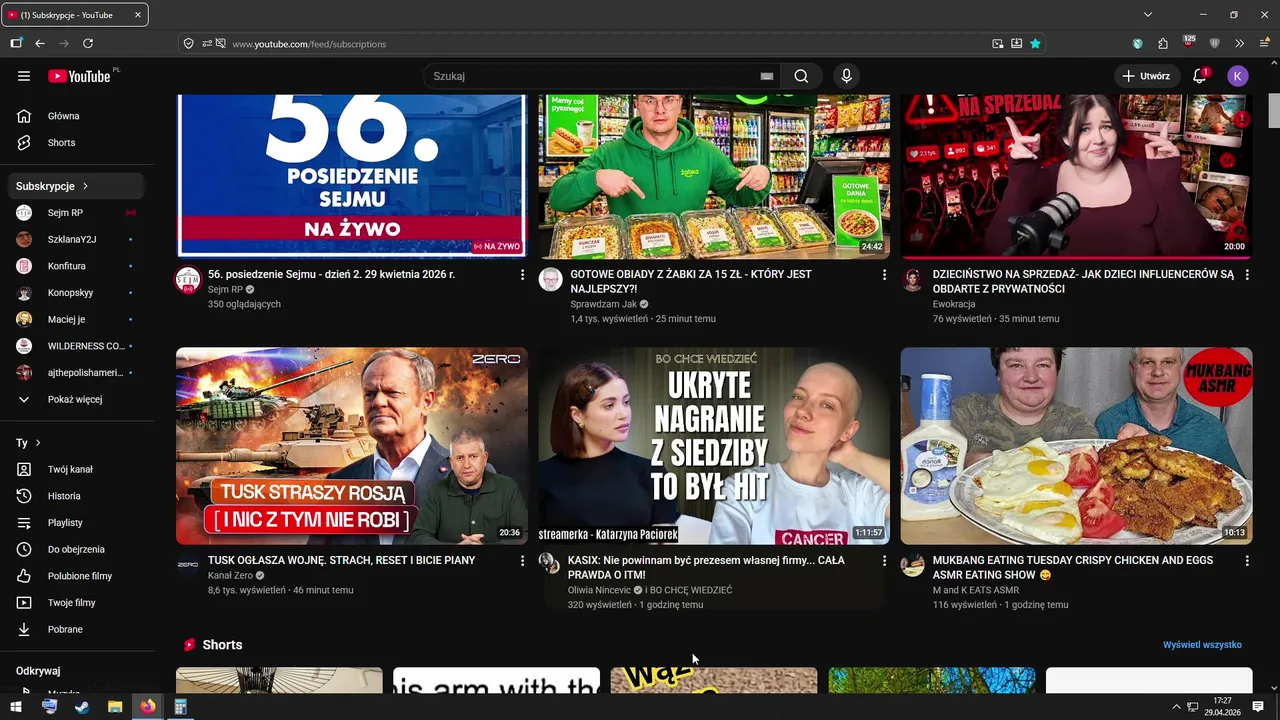Open more options for Sejm video
This screenshot has width=1280, height=720.
[522, 274]
